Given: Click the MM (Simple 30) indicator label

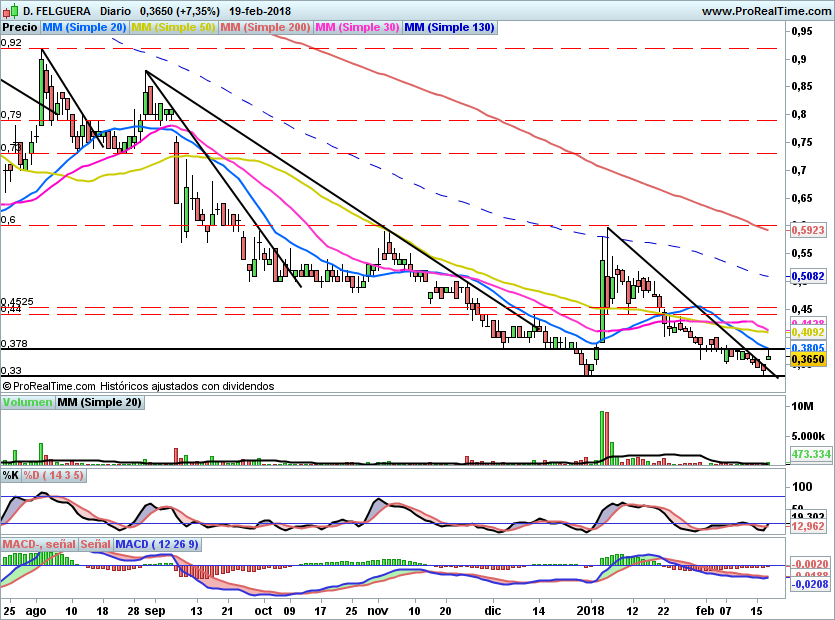Looking at the screenshot, I should [357, 28].
